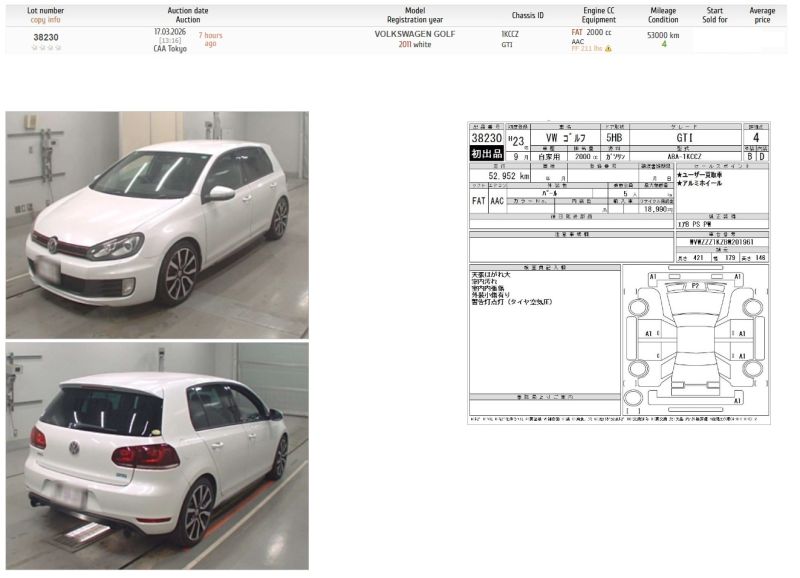This screenshot has width=800, height=578.
Task: Open the rear-view photo of the white Golf
Action: [x=157, y=456]
